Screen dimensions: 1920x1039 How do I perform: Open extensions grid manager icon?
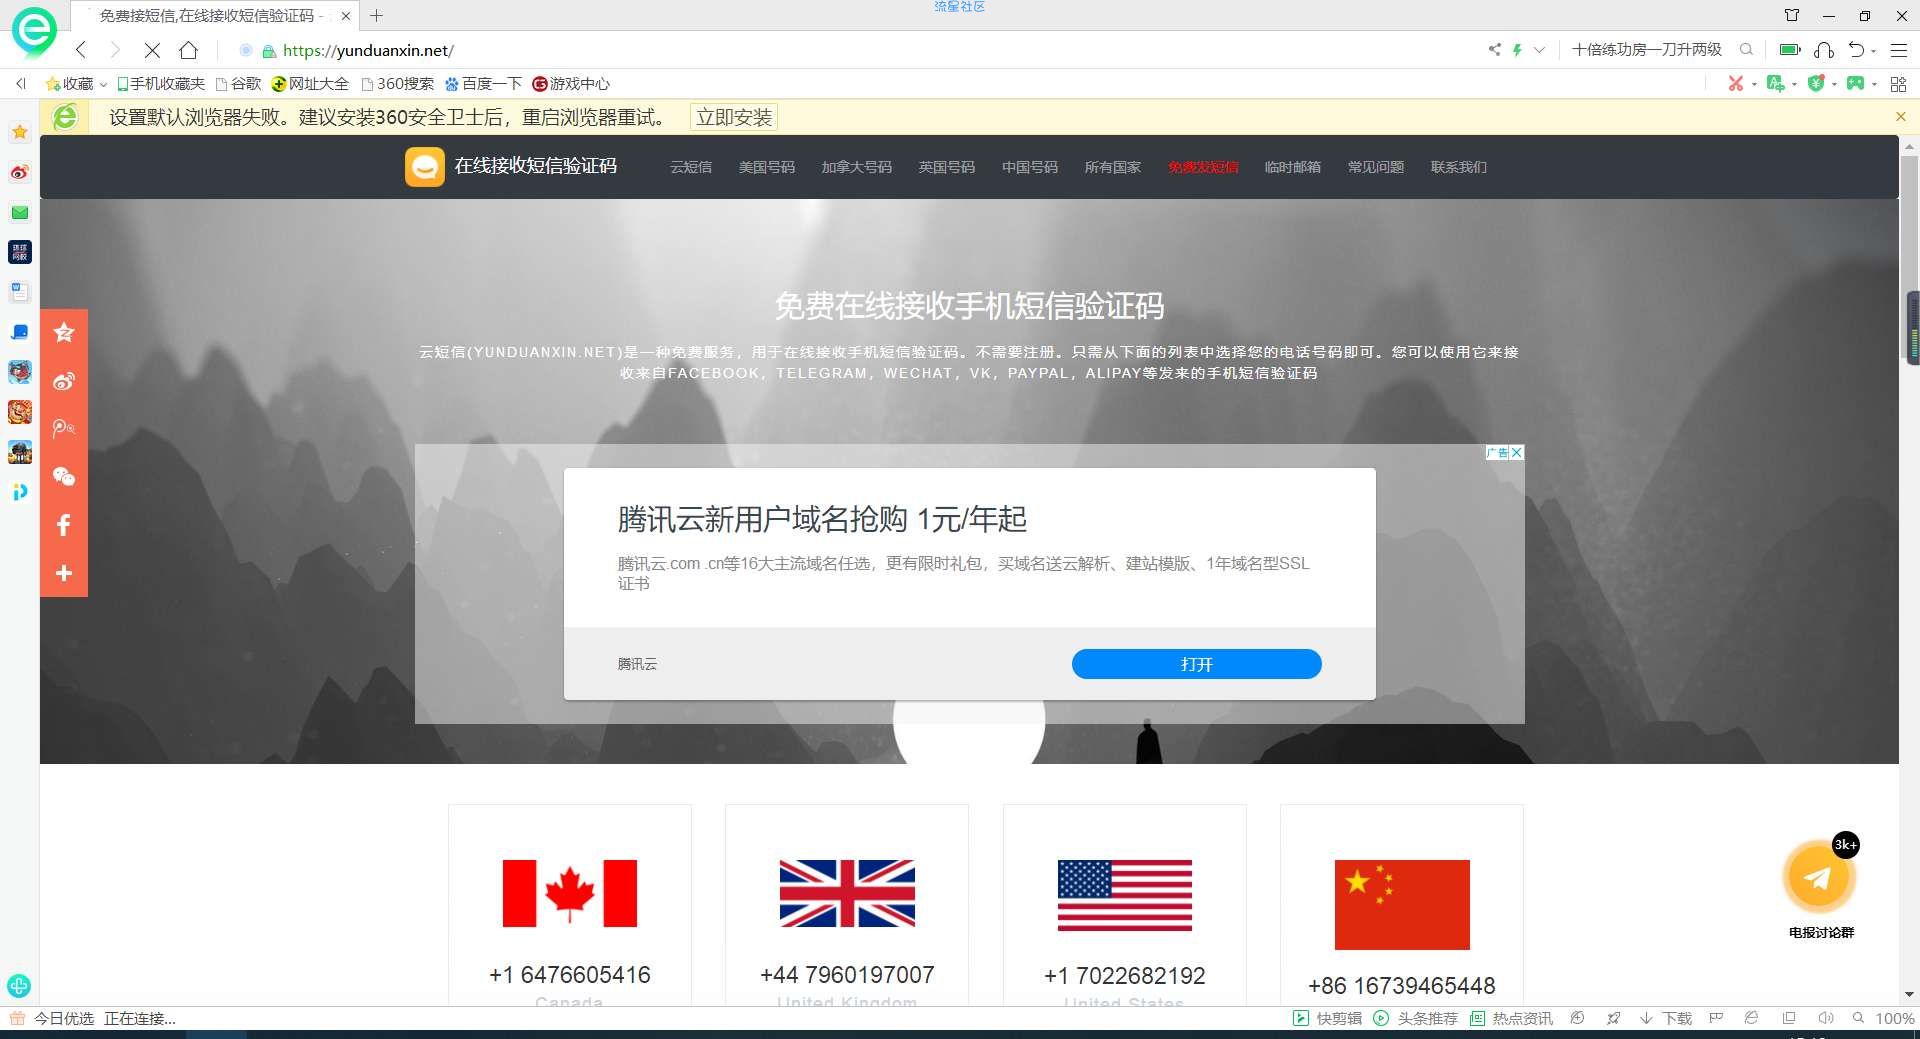[1898, 84]
